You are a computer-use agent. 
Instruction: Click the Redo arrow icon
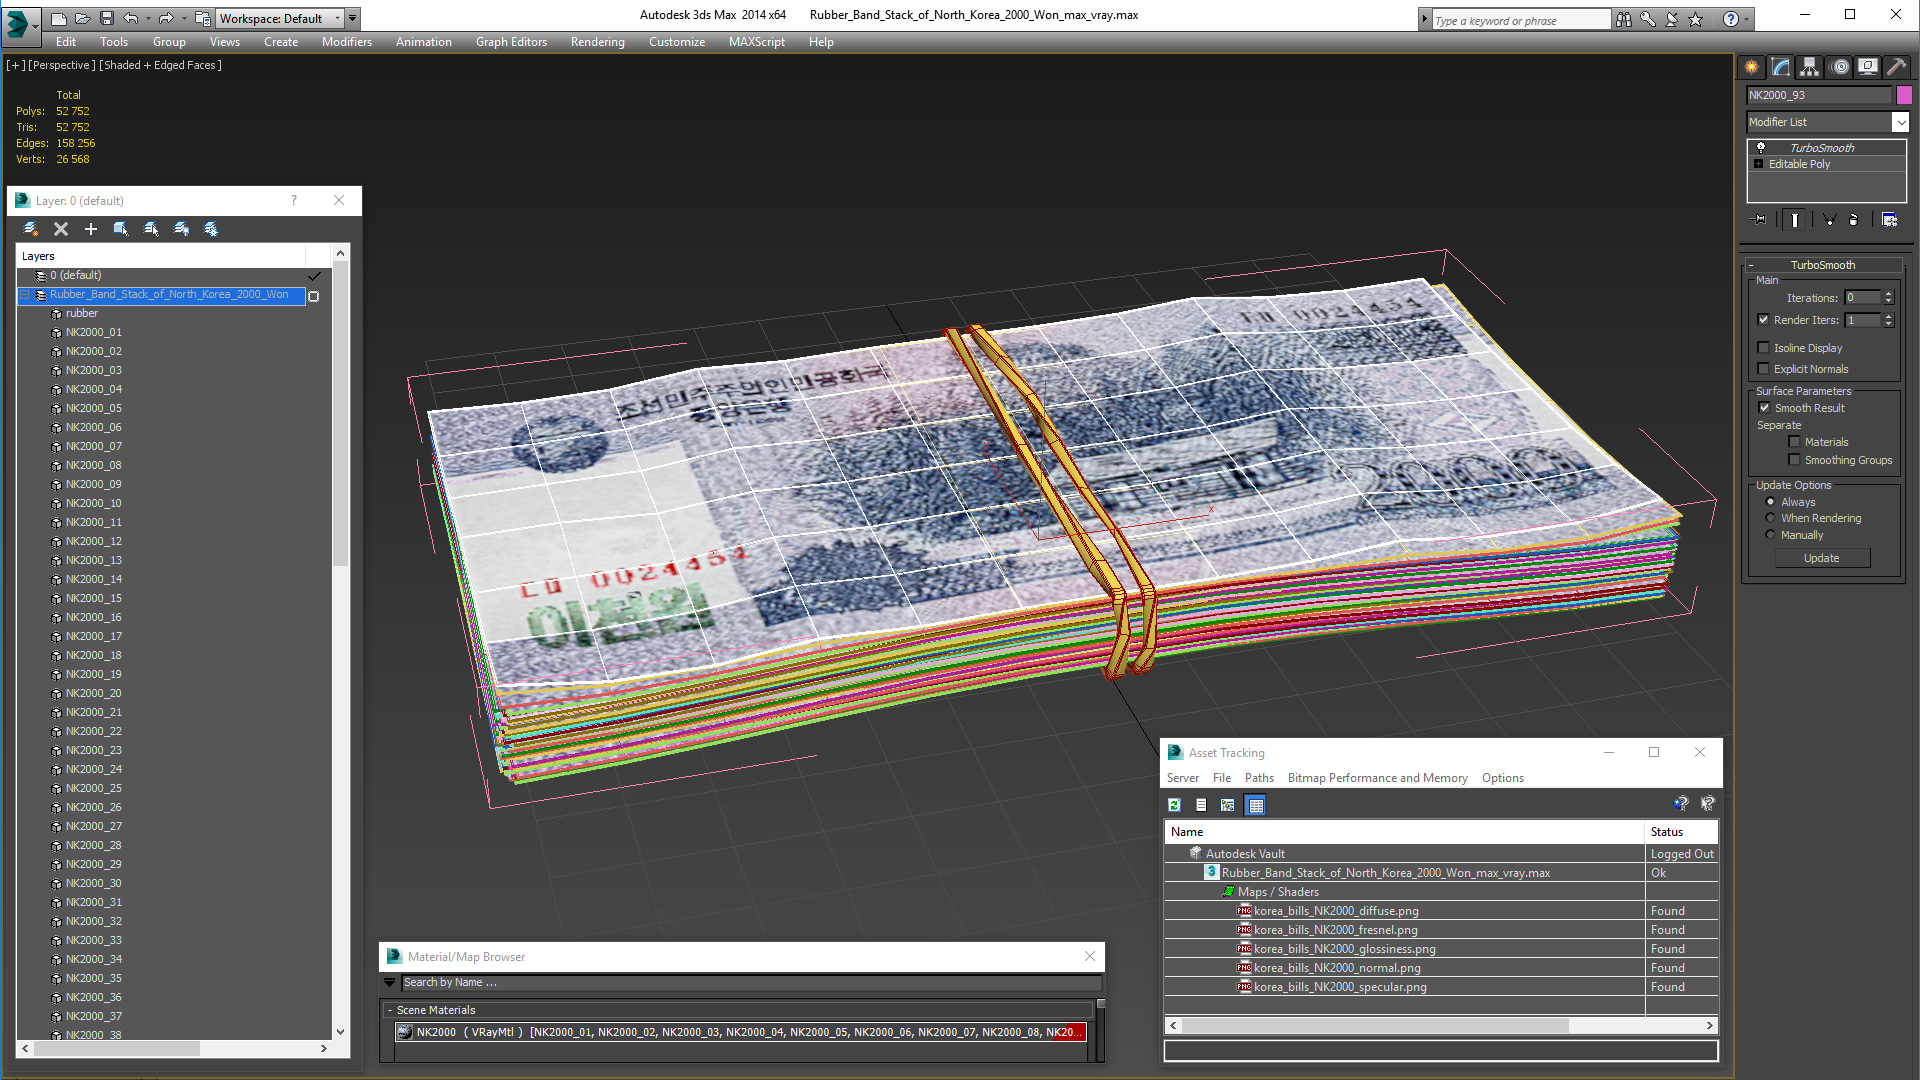[166, 18]
